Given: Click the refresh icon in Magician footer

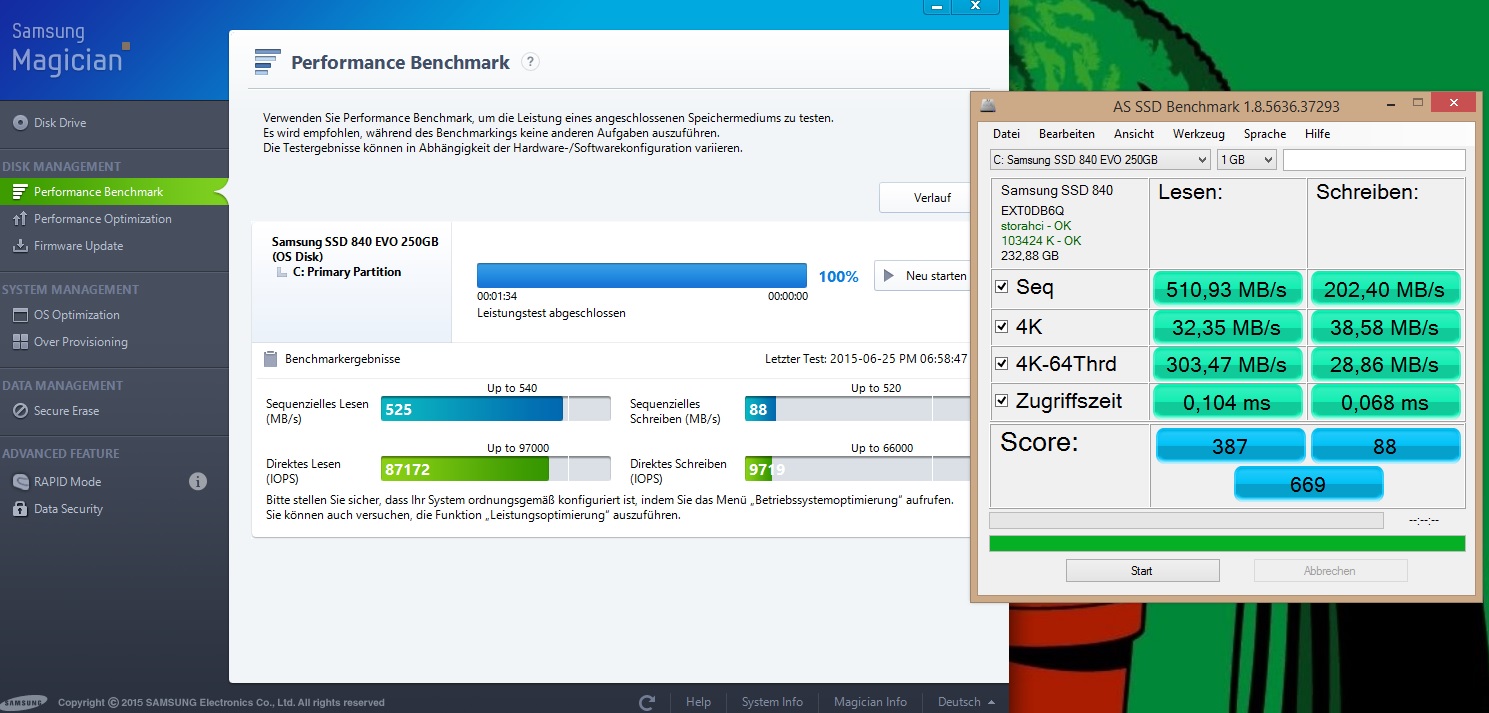Looking at the screenshot, I should pyautogui.click(x=647, y=702).
